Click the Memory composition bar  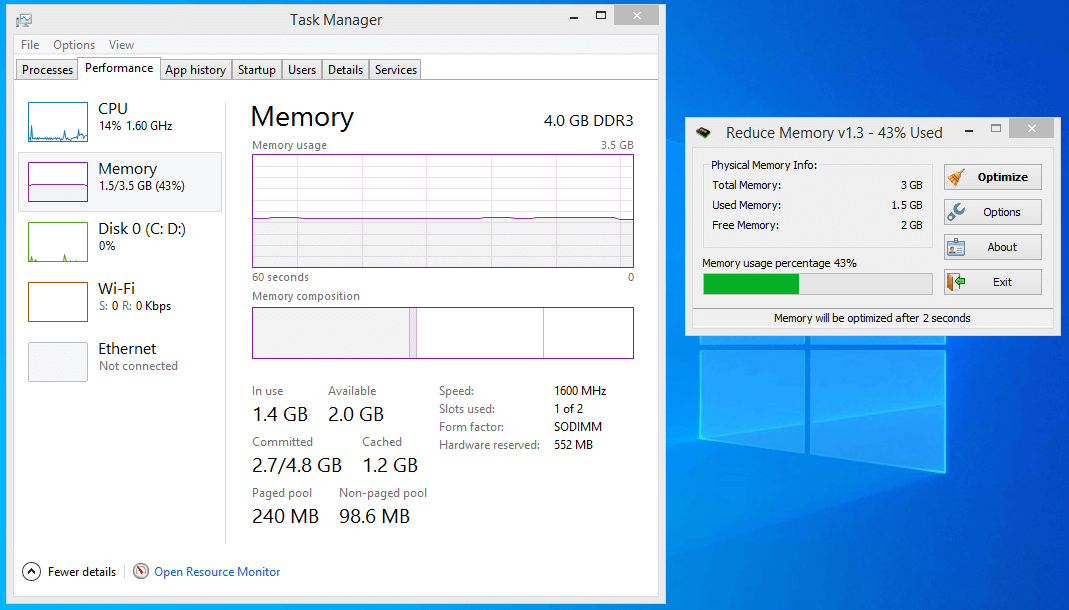point(442,333)
